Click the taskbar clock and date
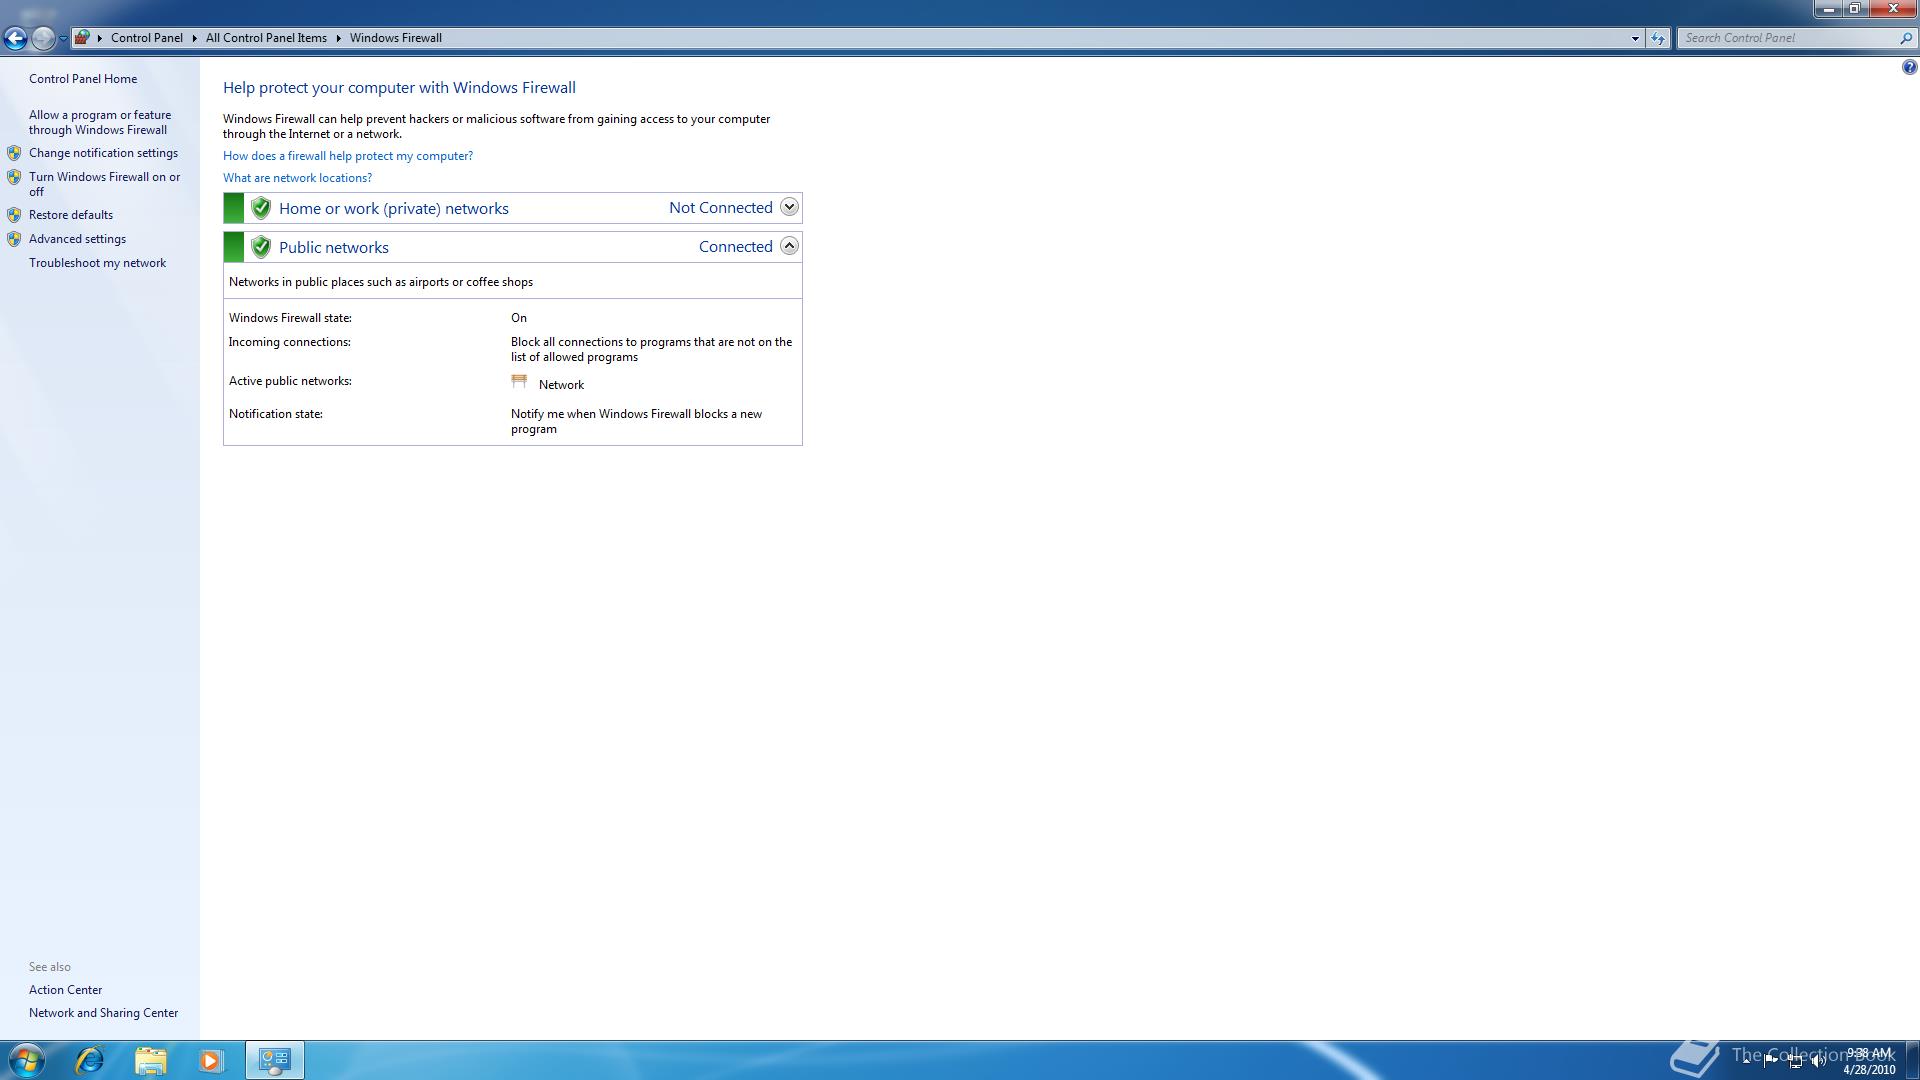 [1869, 1061]
